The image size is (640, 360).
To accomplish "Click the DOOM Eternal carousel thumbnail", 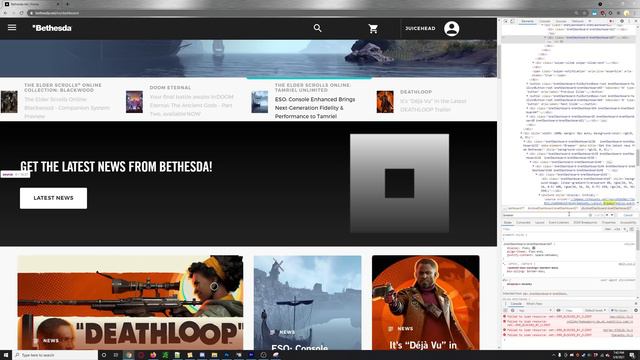I will [x=134, y=102].
